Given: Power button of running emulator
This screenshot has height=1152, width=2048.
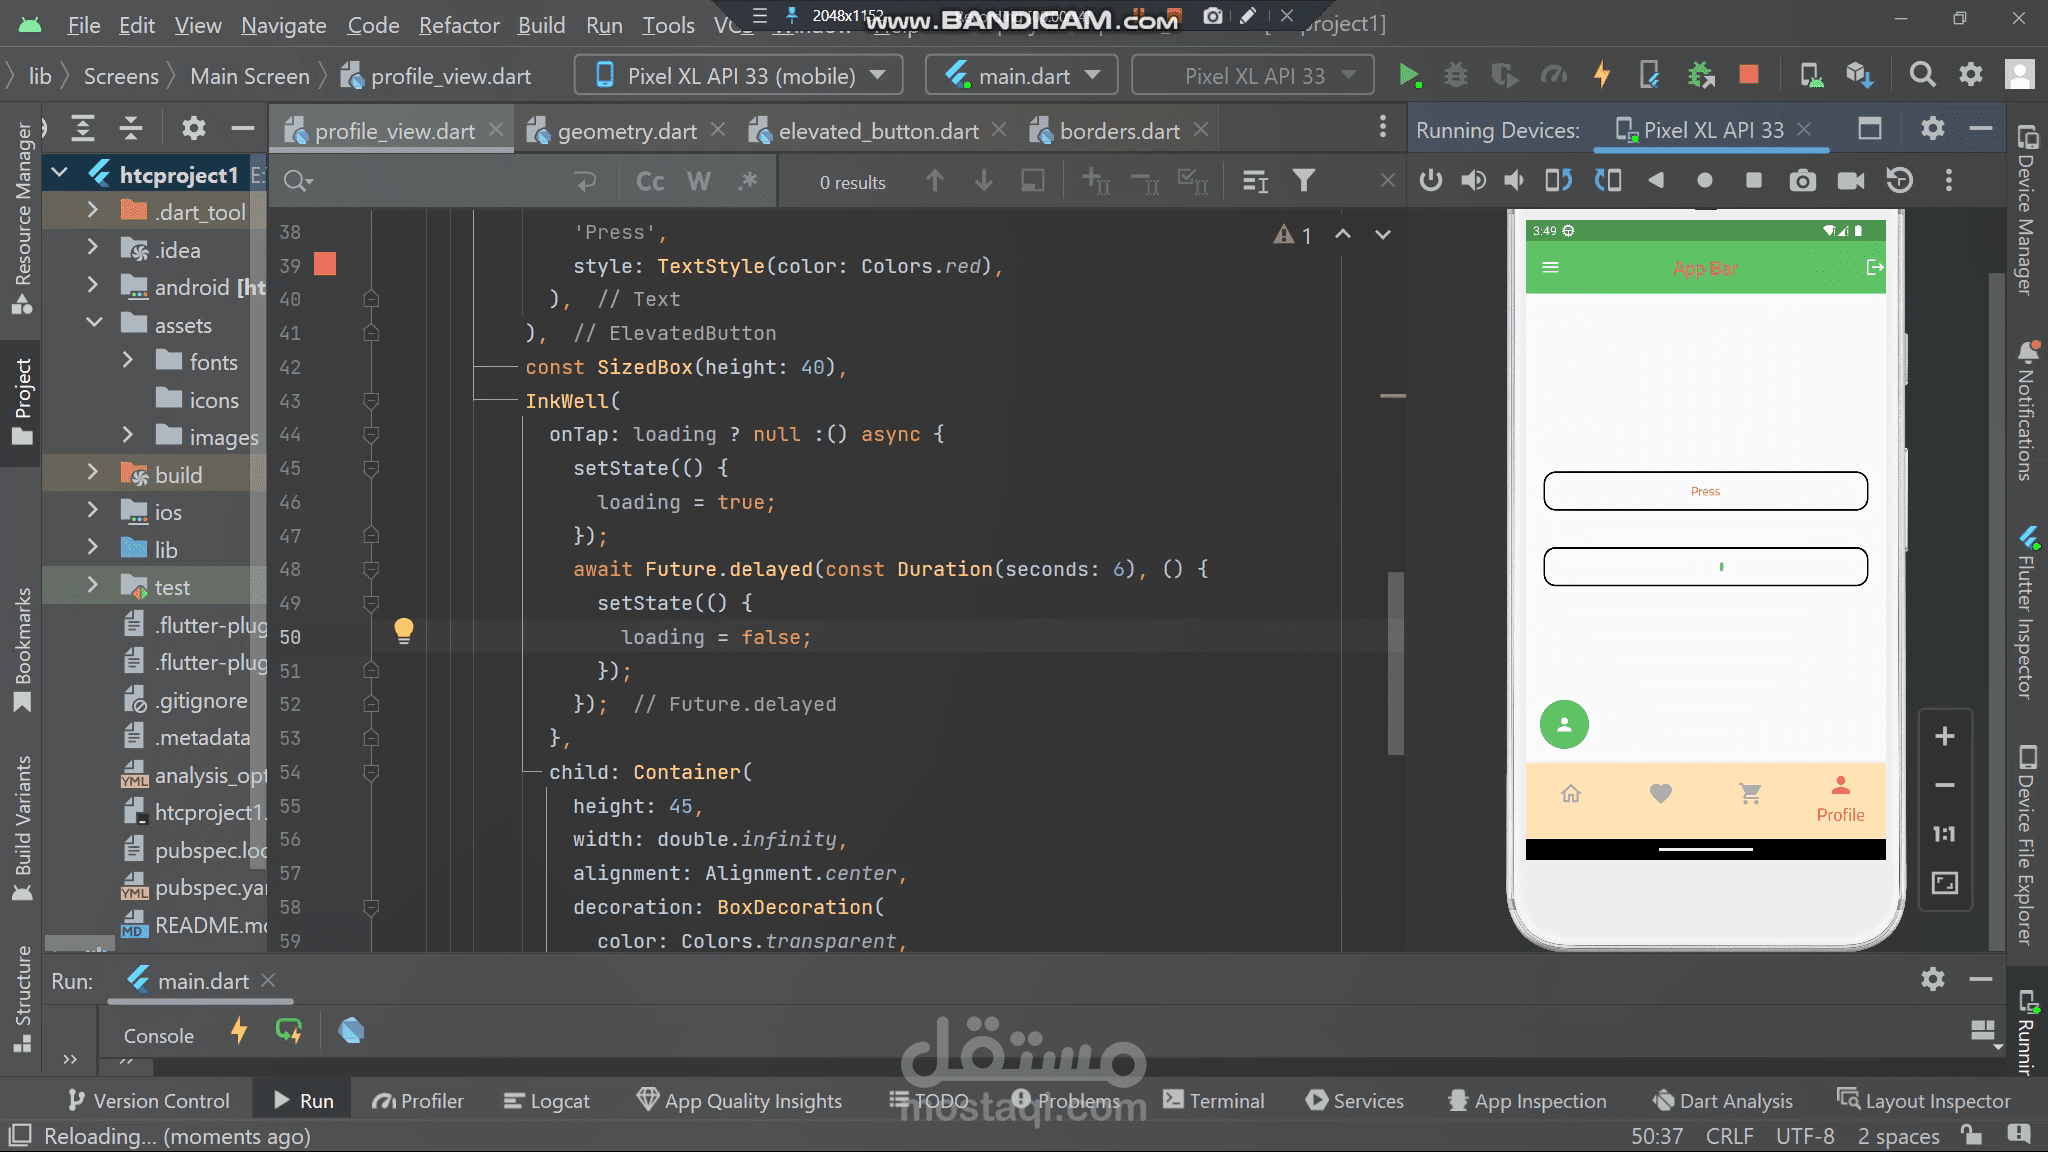Looking at the screenshot, I should (x=1431, y=180).
